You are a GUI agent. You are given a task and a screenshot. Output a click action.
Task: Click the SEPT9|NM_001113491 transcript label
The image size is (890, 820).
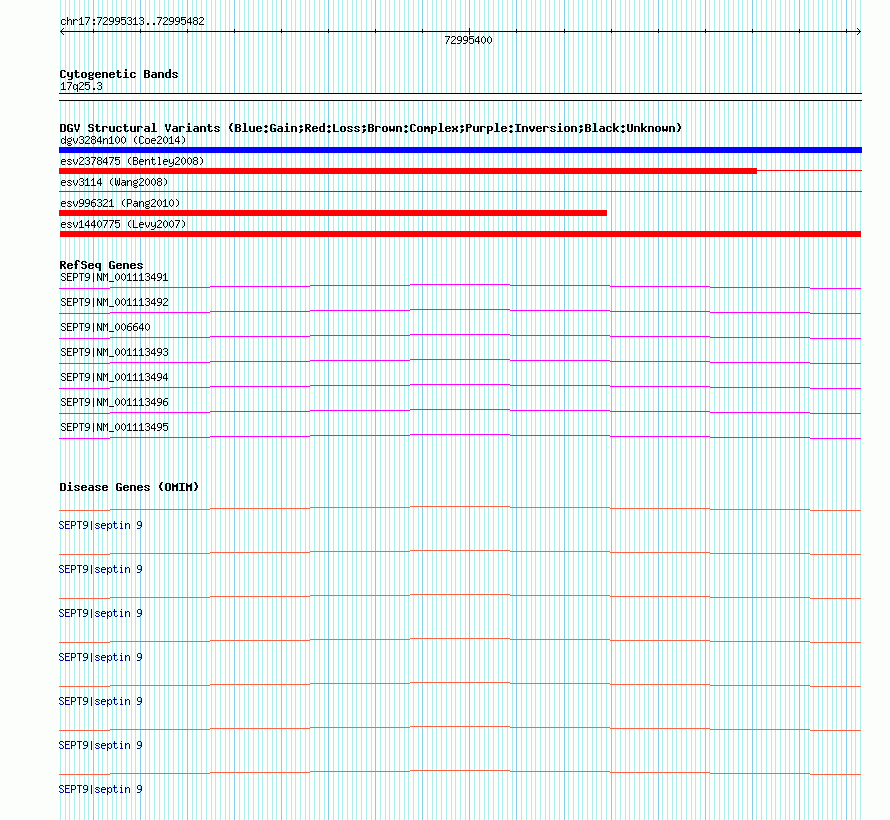114,277
